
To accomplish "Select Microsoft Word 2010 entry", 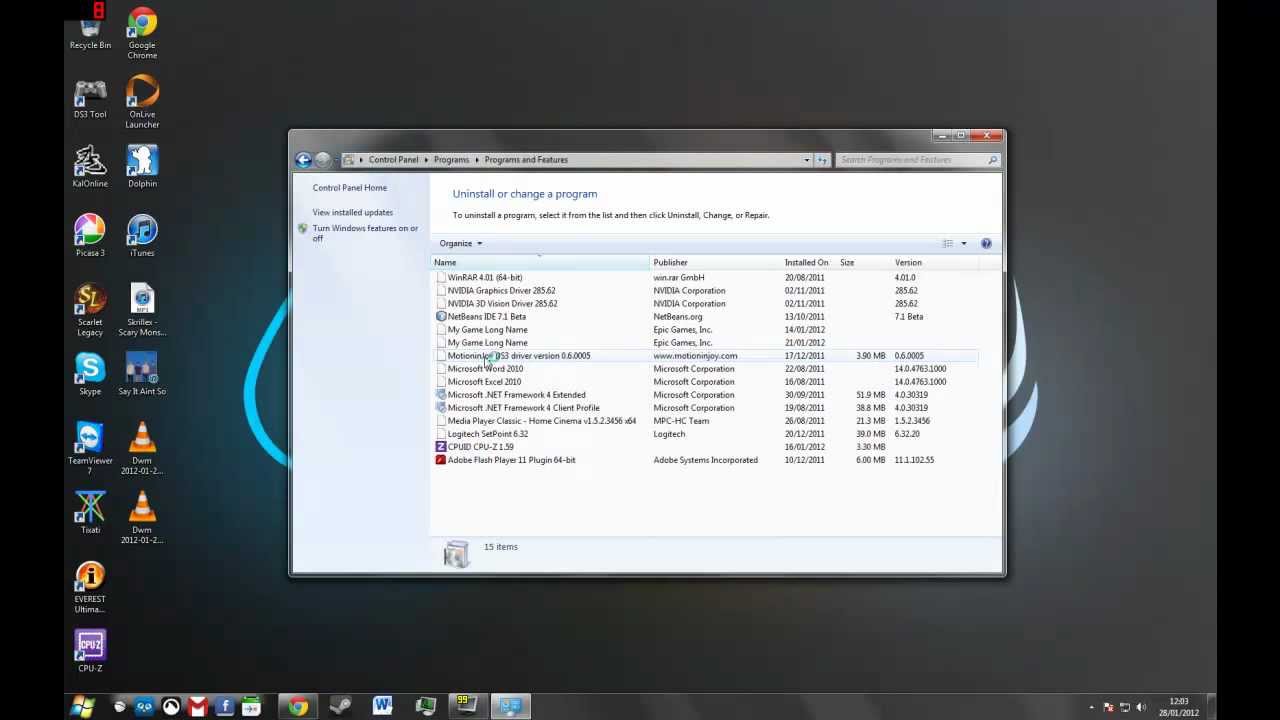I will click(x=706, y=368).
